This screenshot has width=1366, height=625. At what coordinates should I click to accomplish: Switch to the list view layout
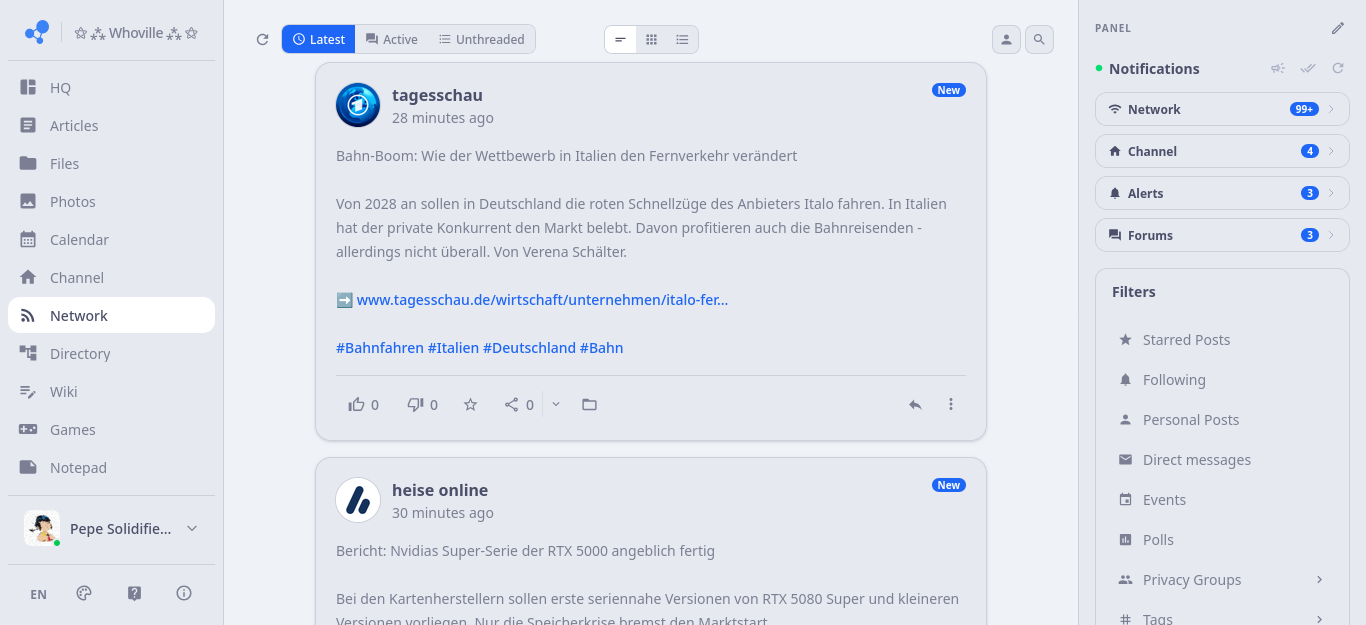tap(682, 39)
